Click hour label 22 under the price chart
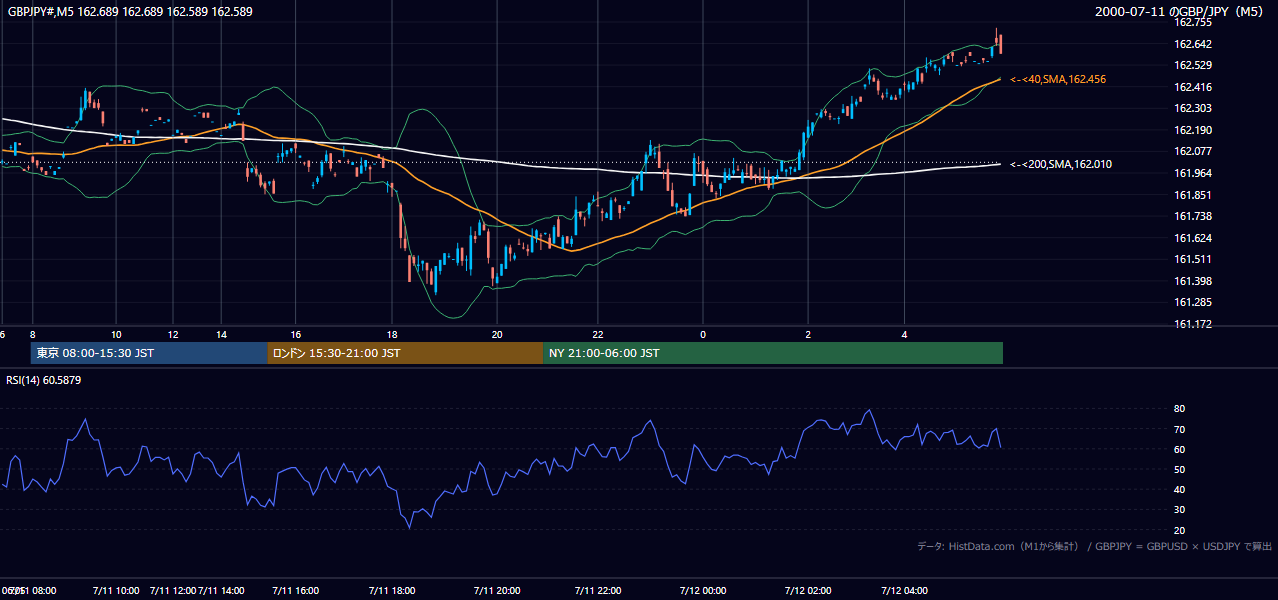Viewport: 1278px width, 600px height. pos(598,334)
